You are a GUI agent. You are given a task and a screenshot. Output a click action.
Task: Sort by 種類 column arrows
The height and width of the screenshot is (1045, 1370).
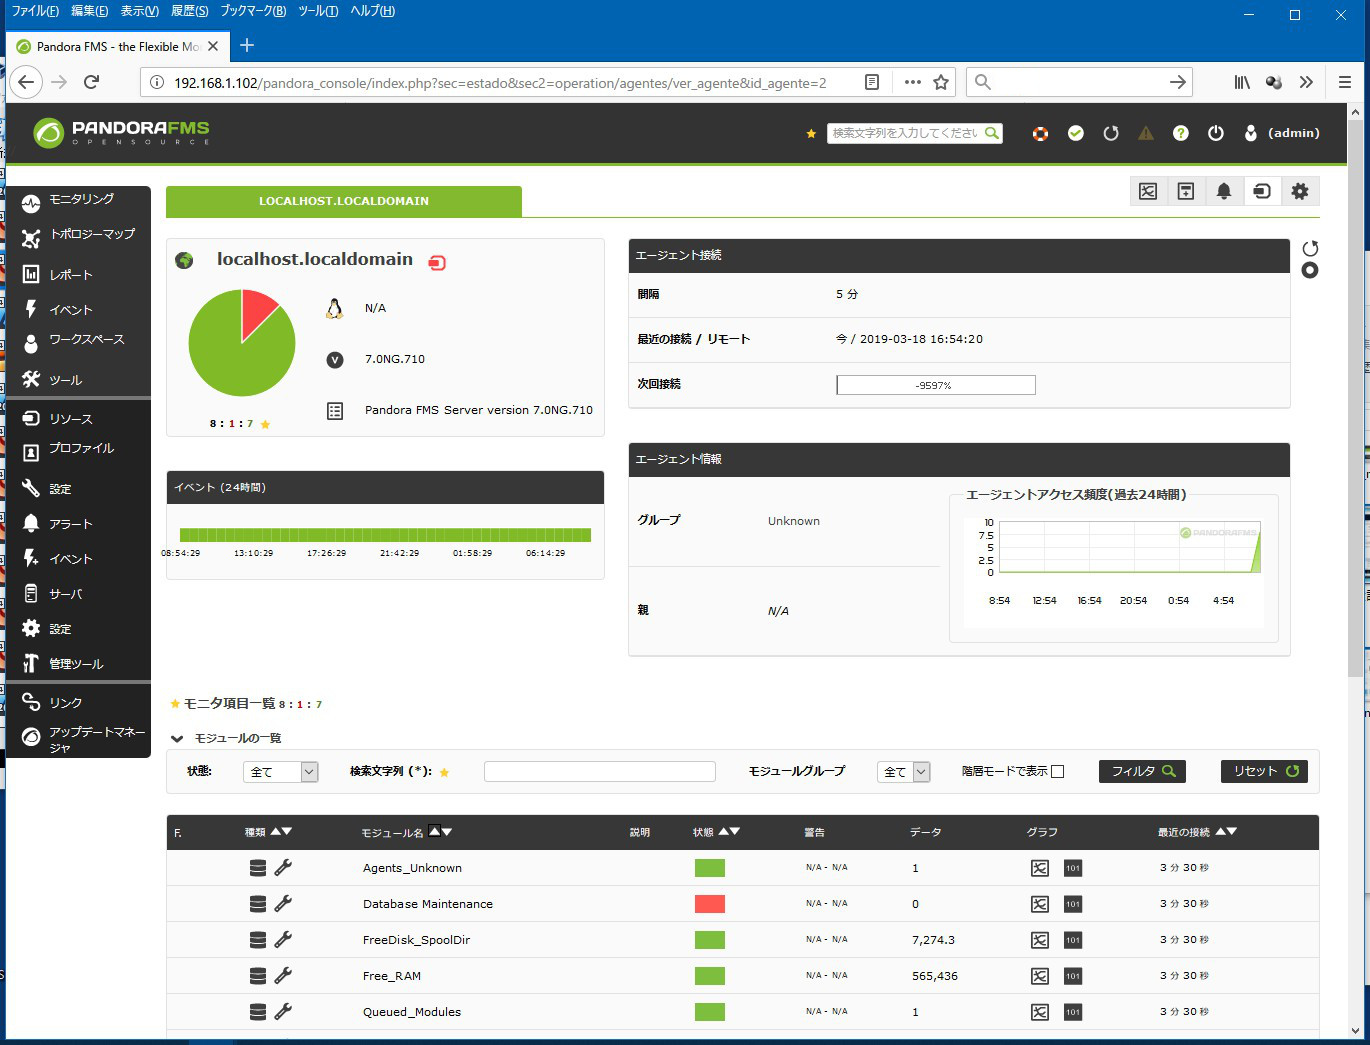click(x=281, y=831)
